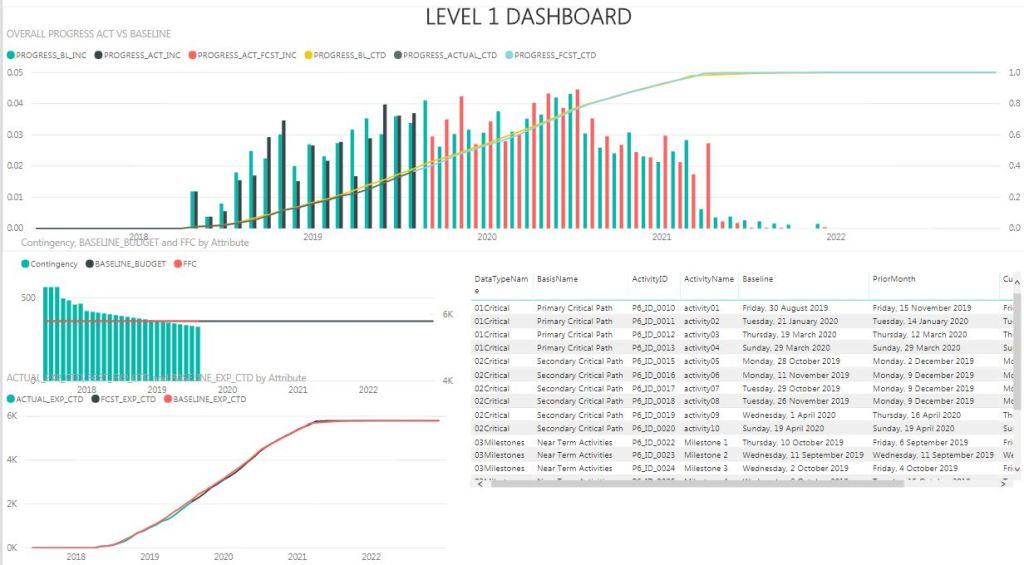Sort table by DataTypeName column header
The height and width of the screenshot is (565, 1024).
(501, 284)
